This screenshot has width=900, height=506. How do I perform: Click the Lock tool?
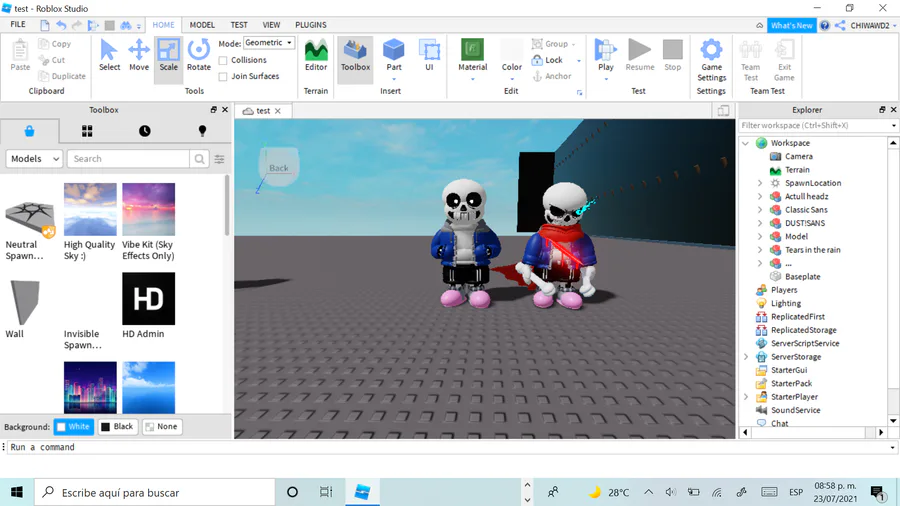click(x=548, y=60)
